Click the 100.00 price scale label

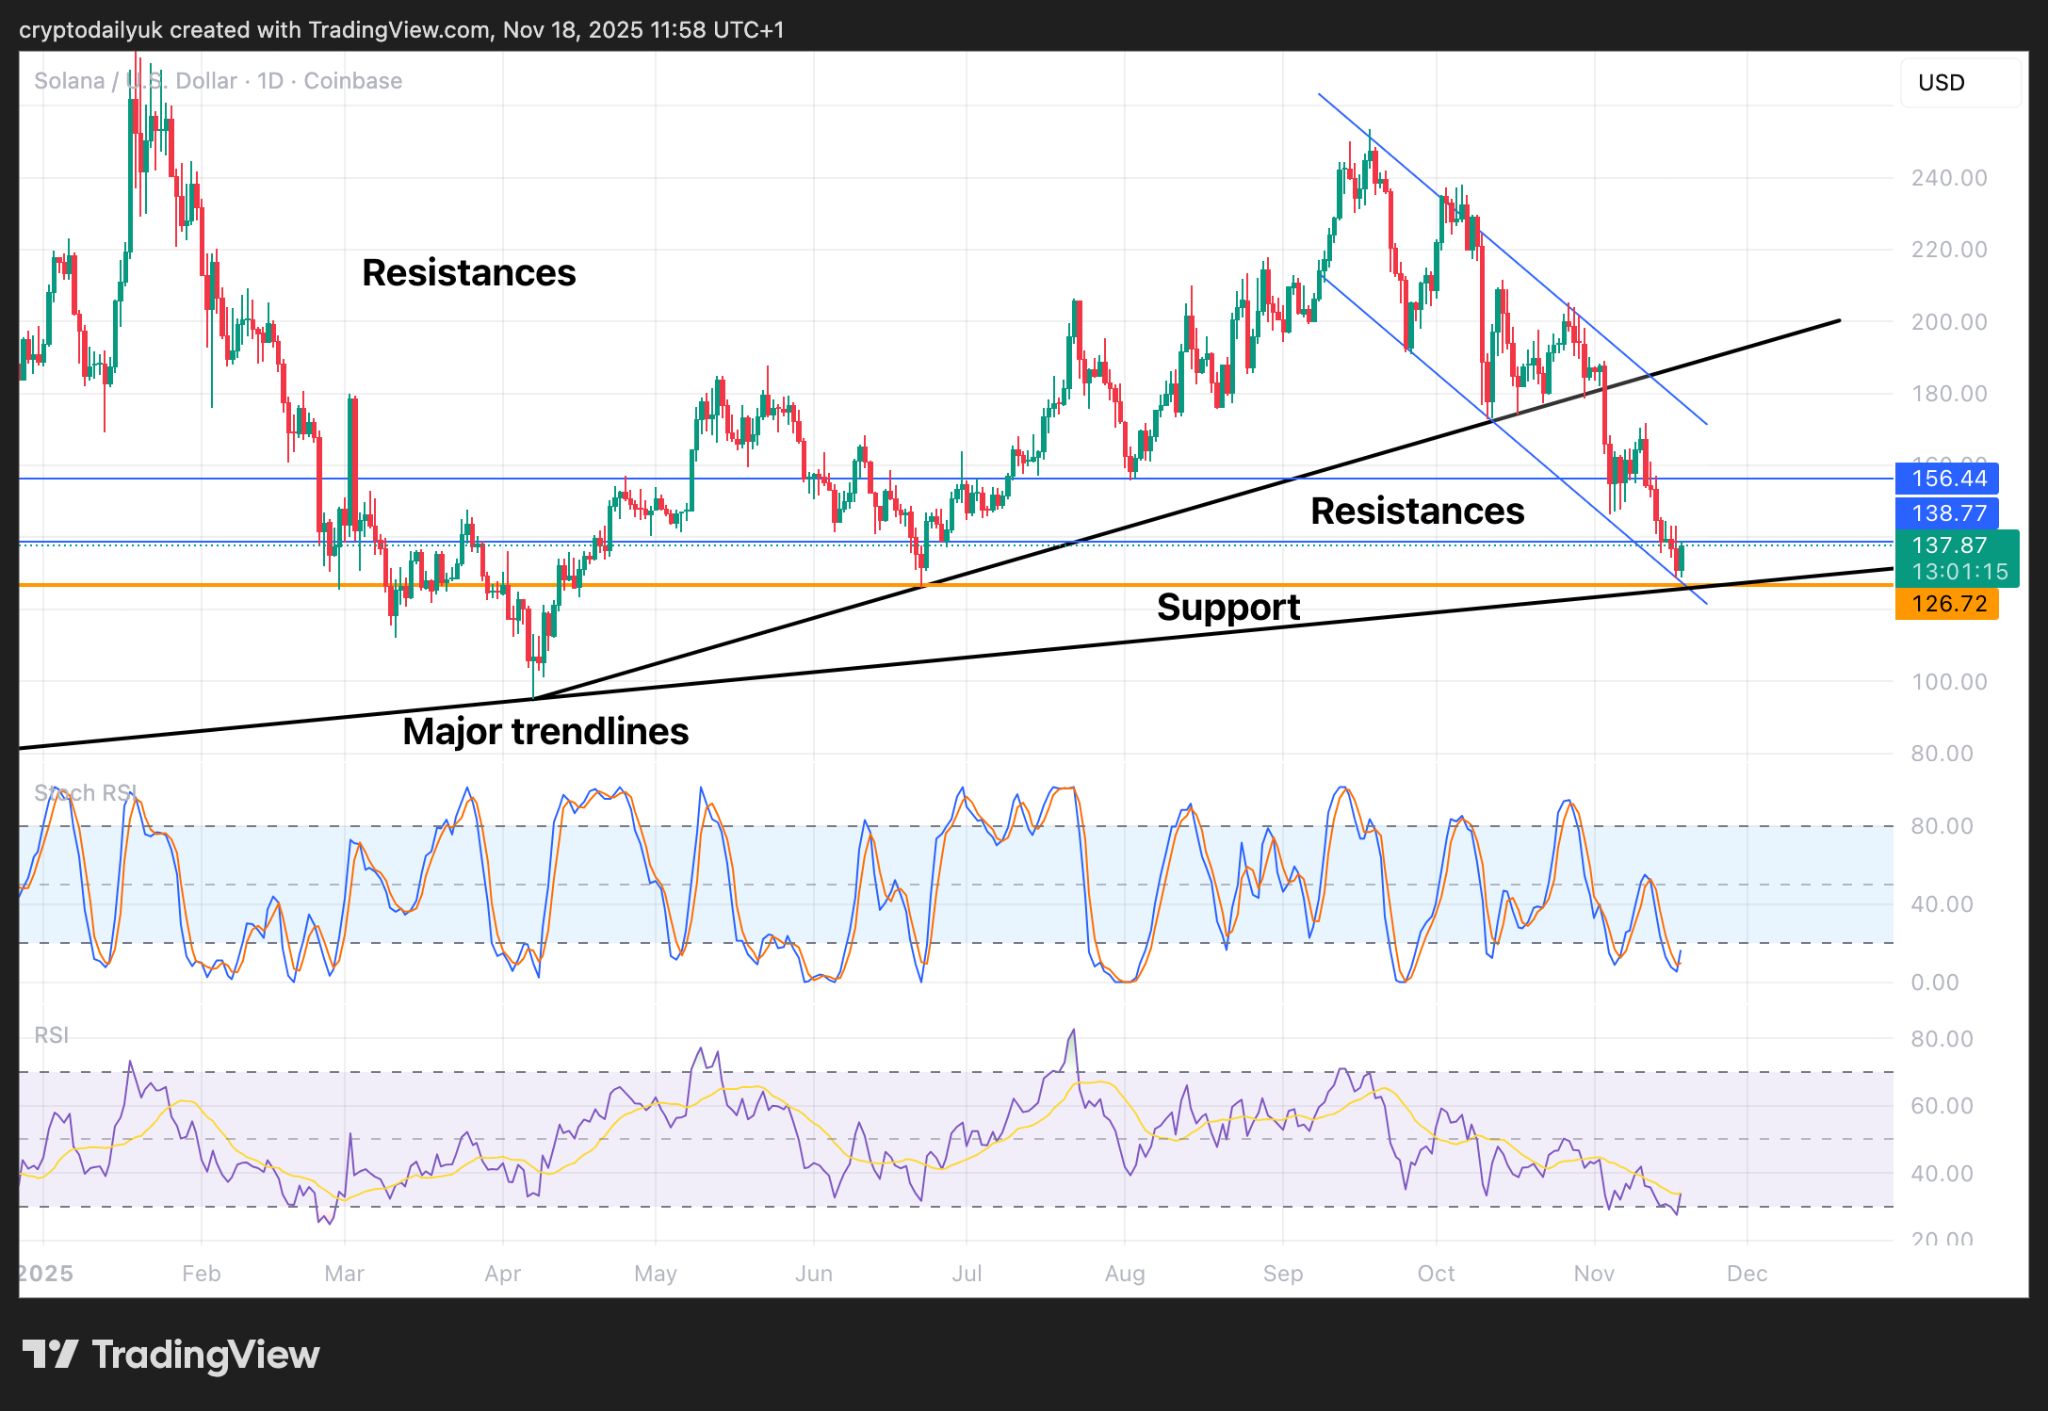[x=1948, y=682]
